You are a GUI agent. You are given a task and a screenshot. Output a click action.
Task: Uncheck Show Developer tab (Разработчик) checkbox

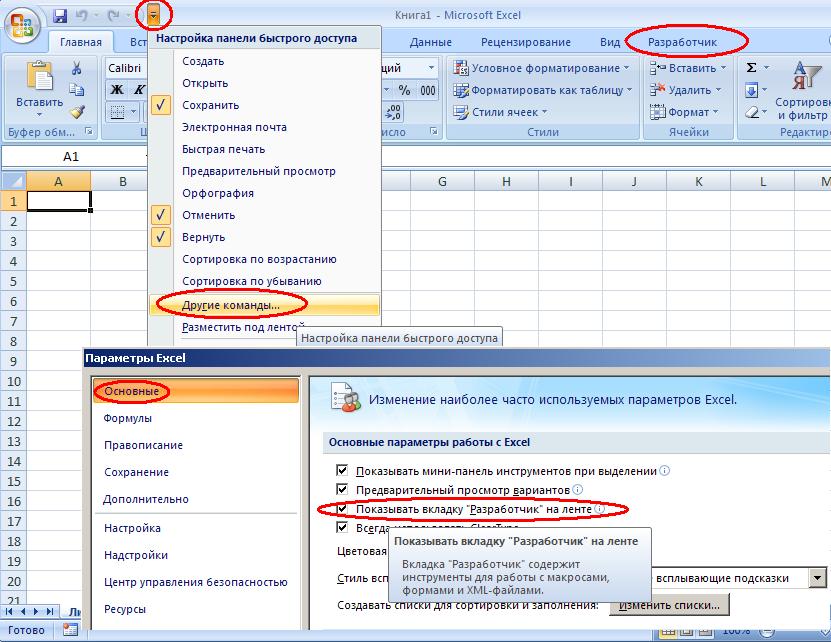(342, 509)
